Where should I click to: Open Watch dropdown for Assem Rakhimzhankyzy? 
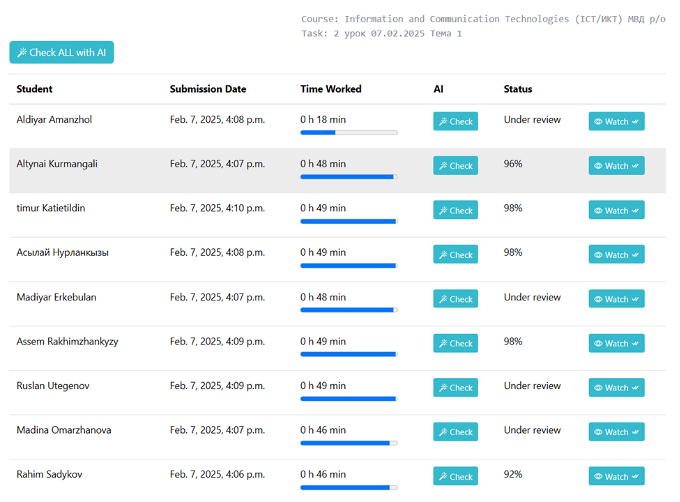point(616,343)
